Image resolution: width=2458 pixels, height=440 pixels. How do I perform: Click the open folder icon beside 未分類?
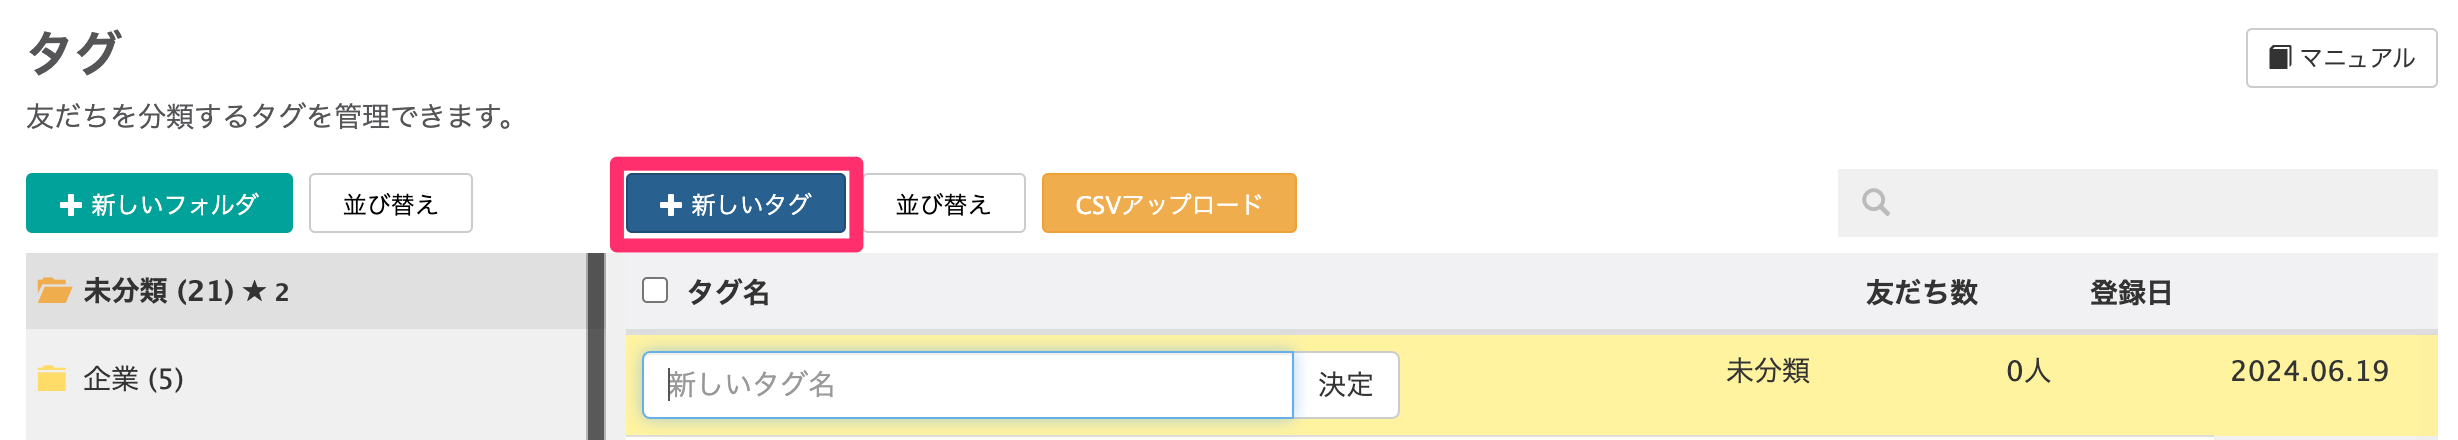pyautogui.click(x=54, y=291)
